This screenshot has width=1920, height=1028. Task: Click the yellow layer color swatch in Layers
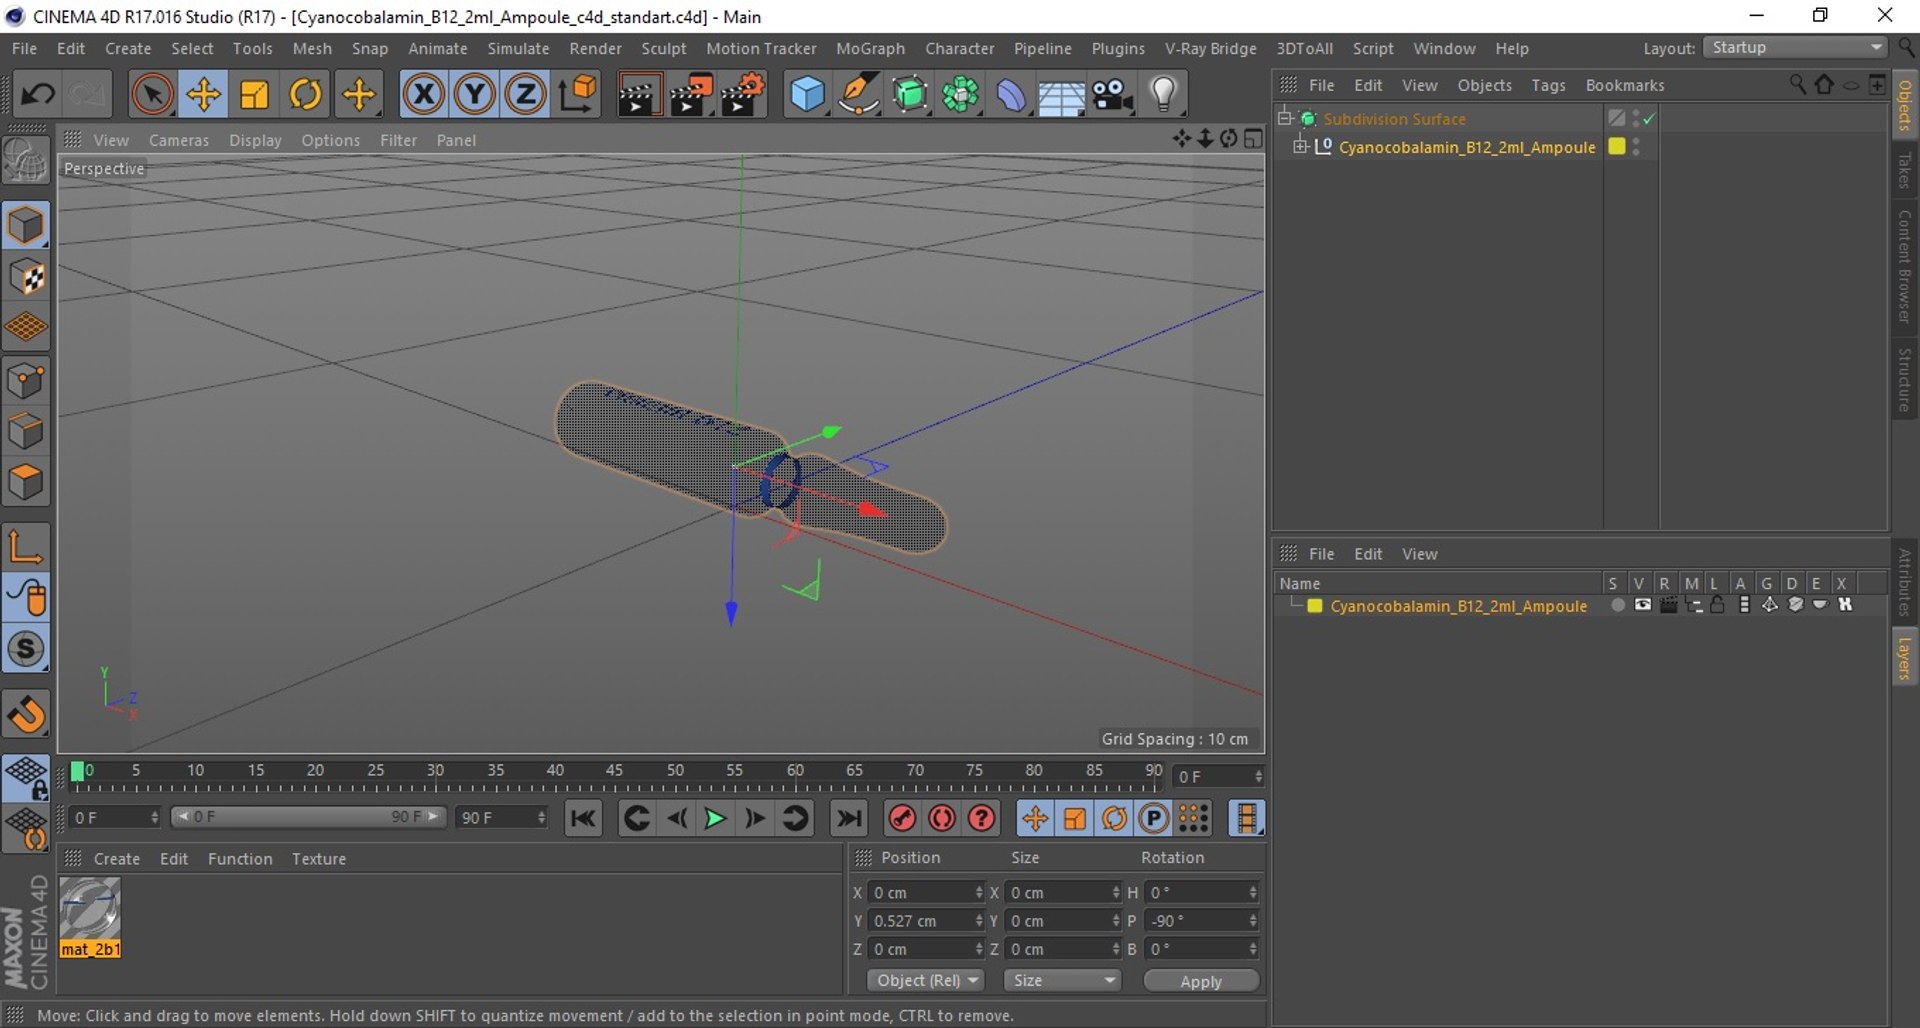tap(1315, 606)
